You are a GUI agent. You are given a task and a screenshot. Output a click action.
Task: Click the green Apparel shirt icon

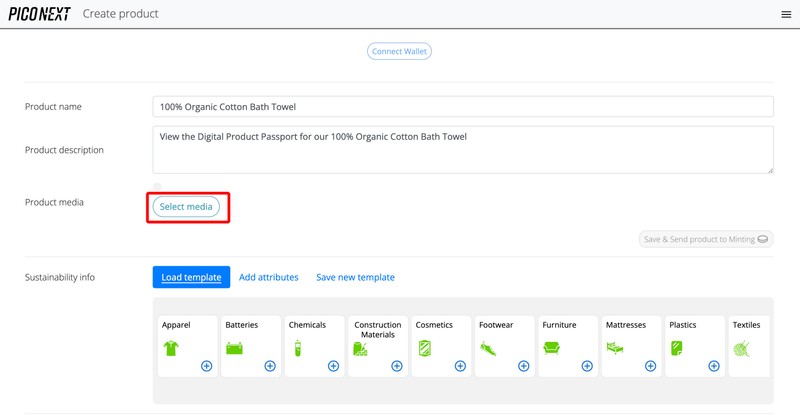point(170,348)
